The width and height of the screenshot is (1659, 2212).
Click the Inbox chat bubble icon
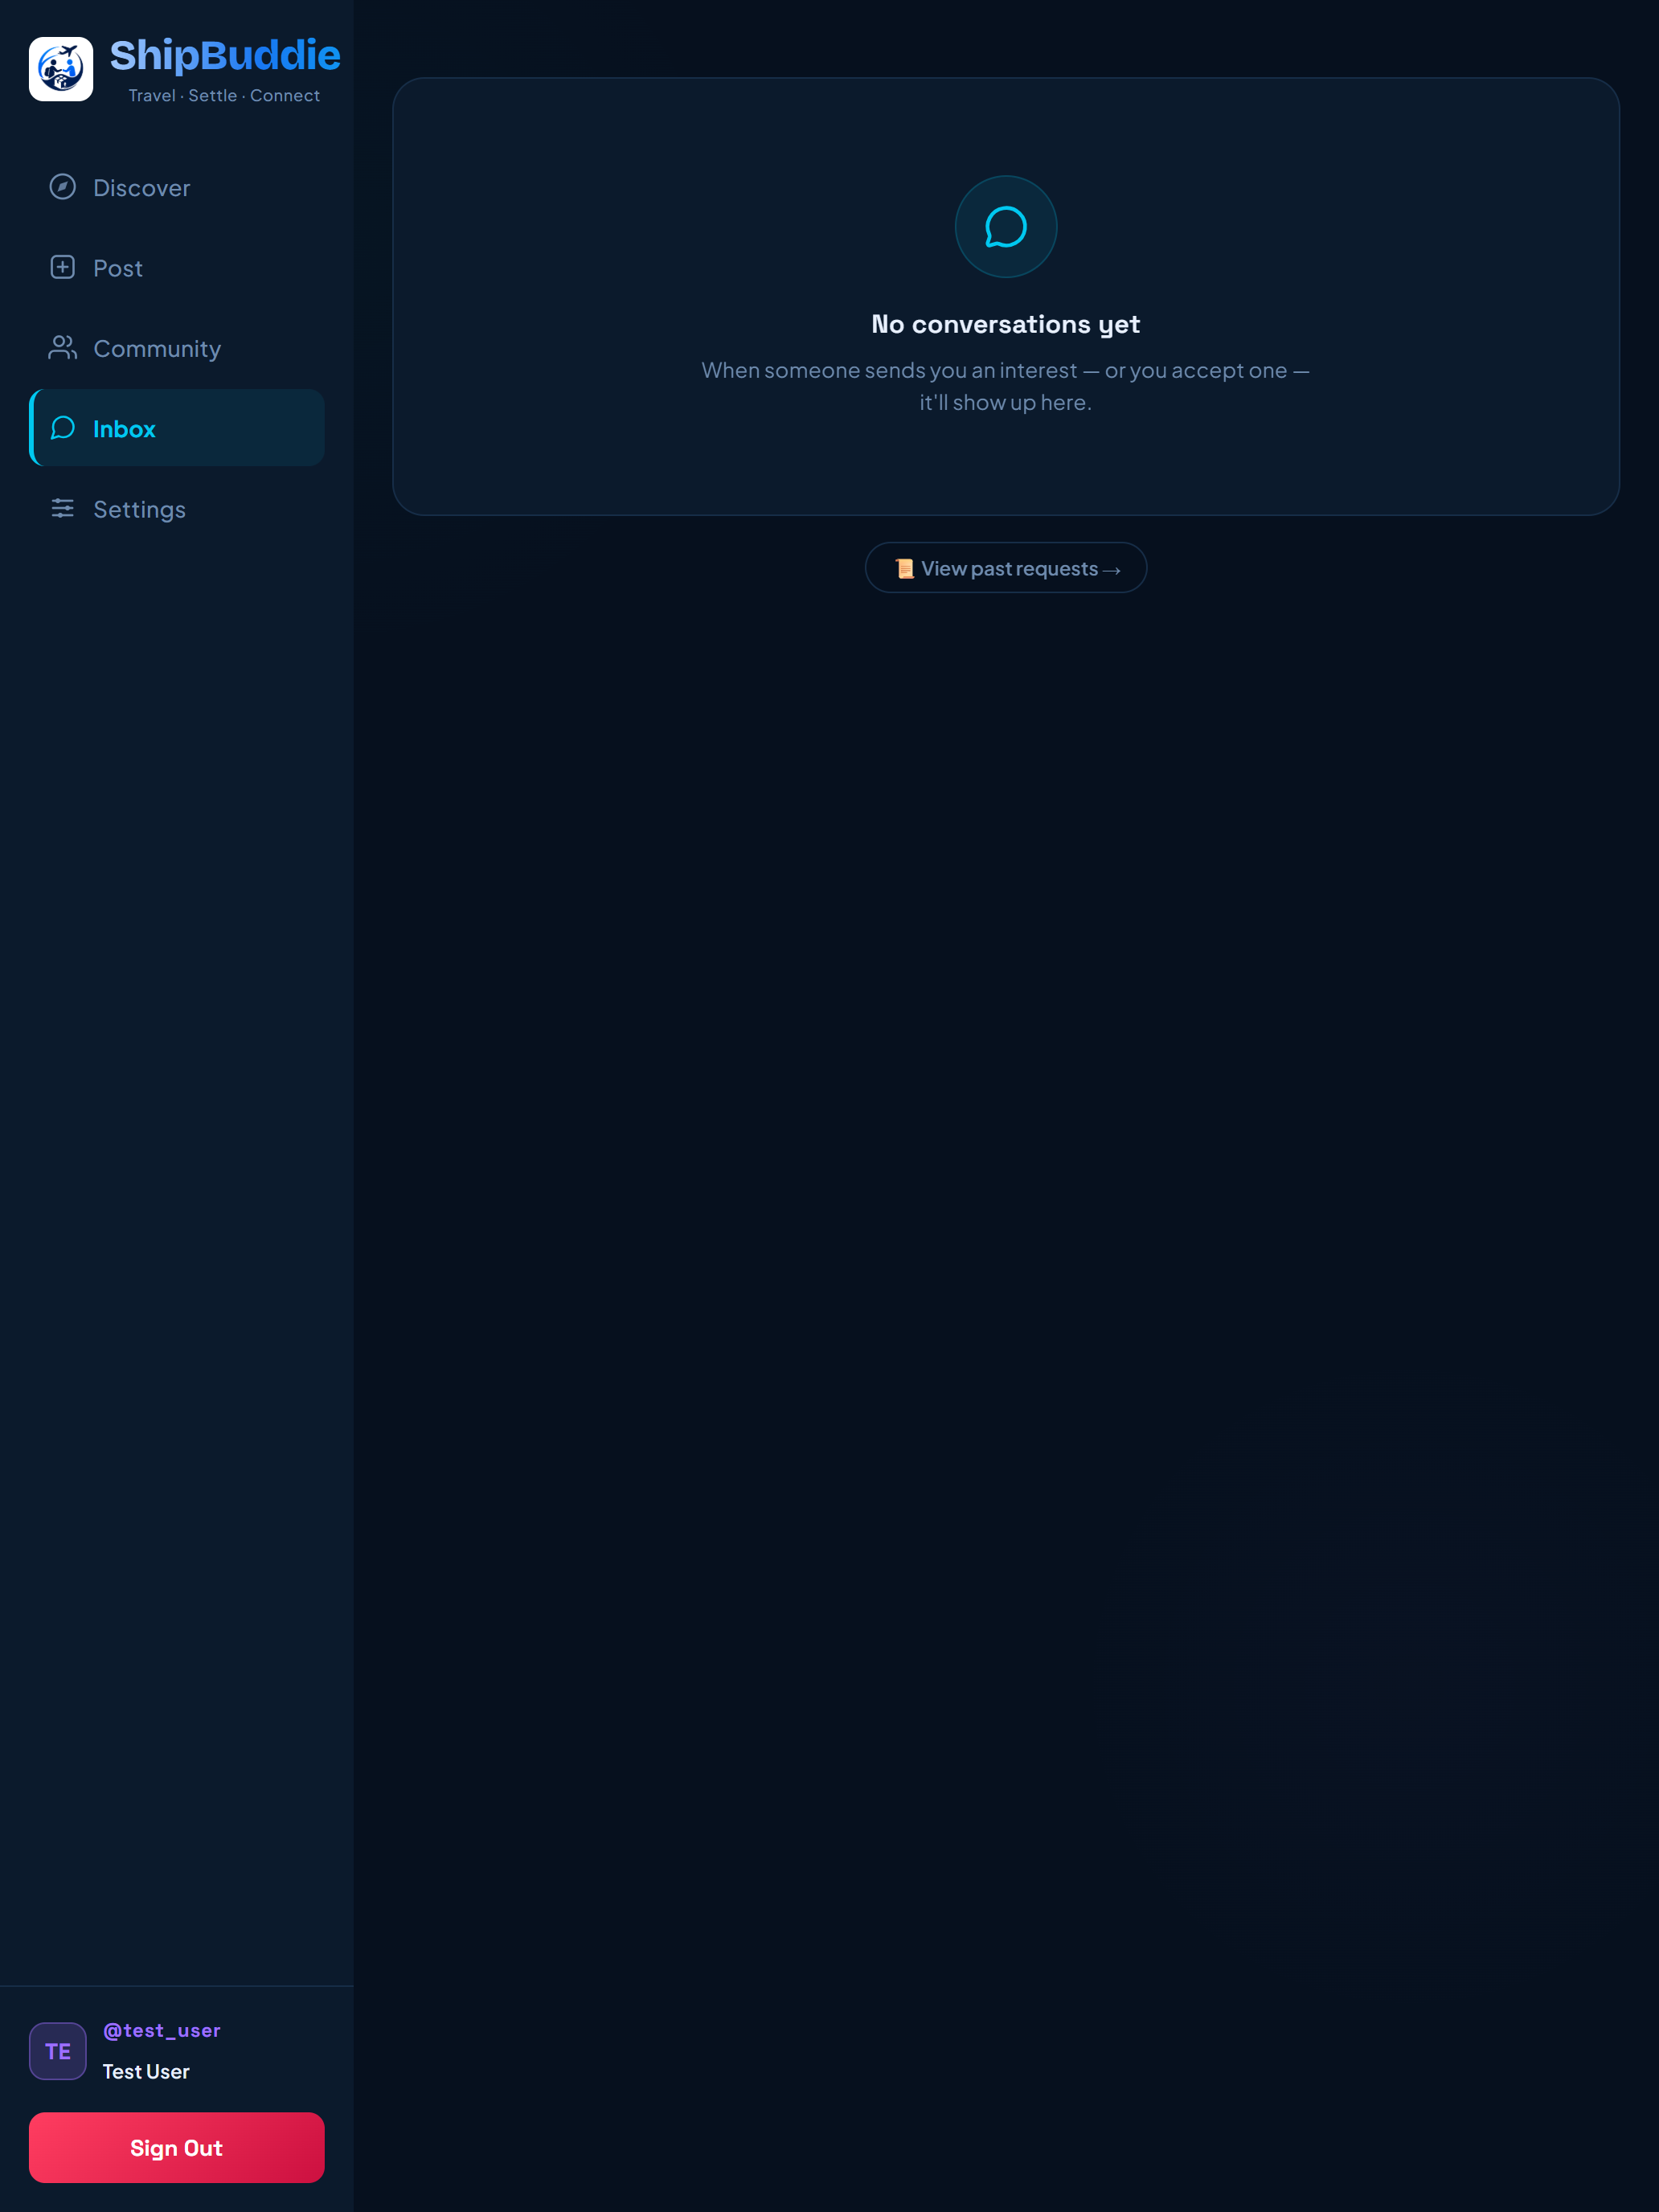point(63,428)
